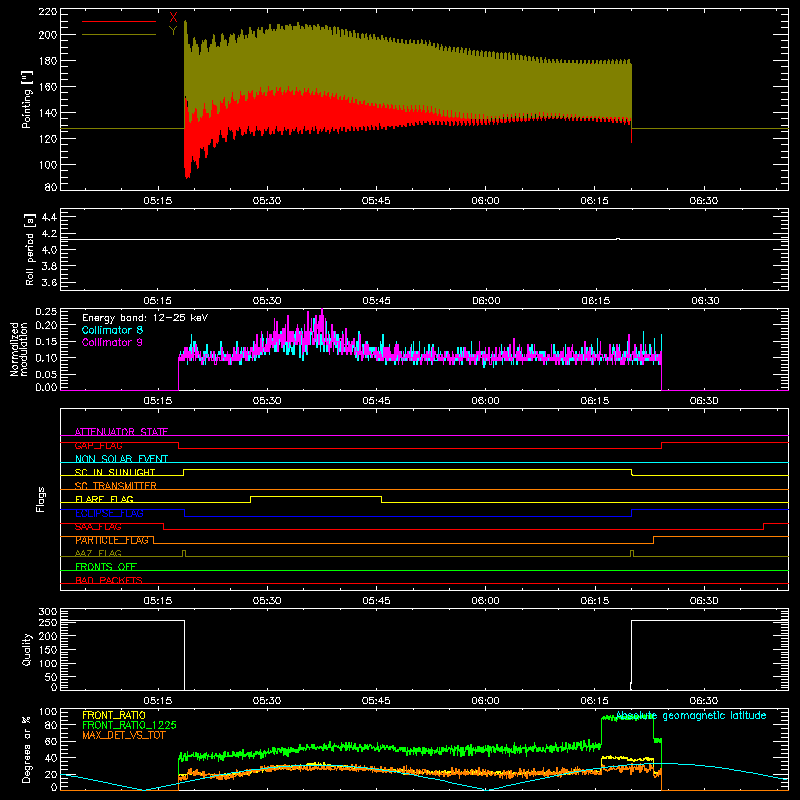The height and width of the screenshot is (800, 800).
Task: Click the SC_IN_SUNLIGHT flag label
Action: 115,472
